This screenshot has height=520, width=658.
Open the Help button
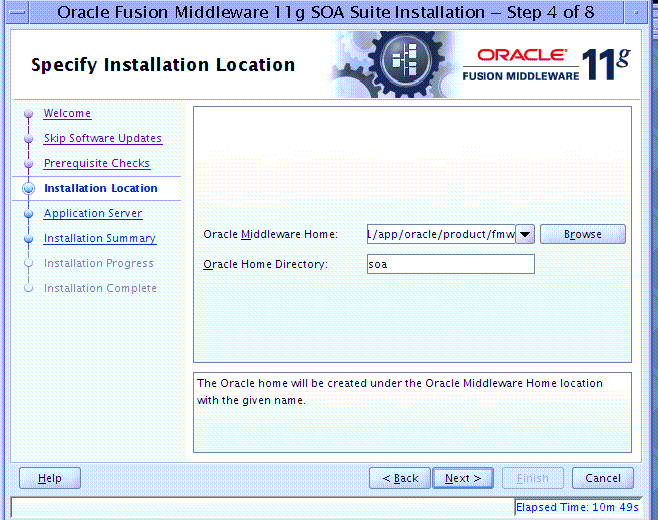[50, 478]
